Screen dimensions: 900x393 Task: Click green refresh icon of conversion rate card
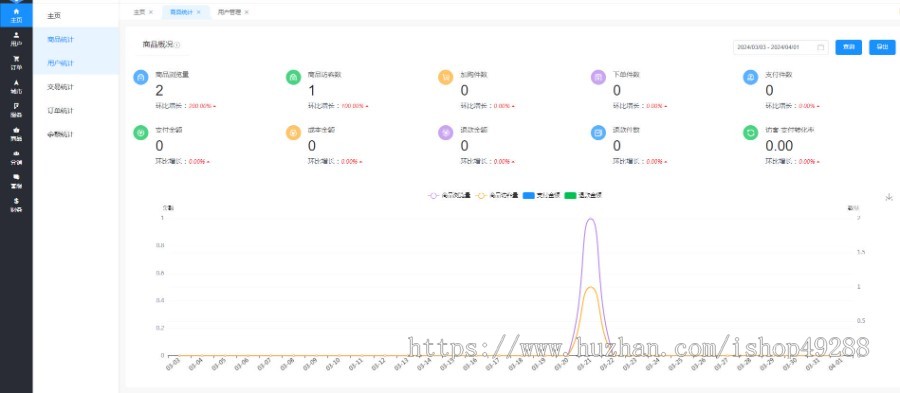pyautogui.click(x=750, y=133)
